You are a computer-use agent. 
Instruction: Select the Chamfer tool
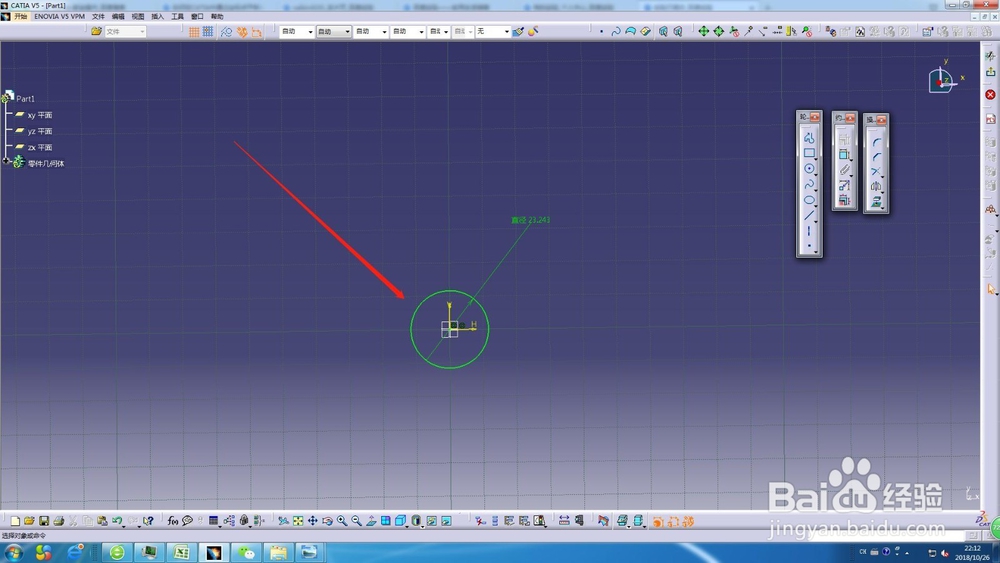pyautogui.click(x=876, y=156)
